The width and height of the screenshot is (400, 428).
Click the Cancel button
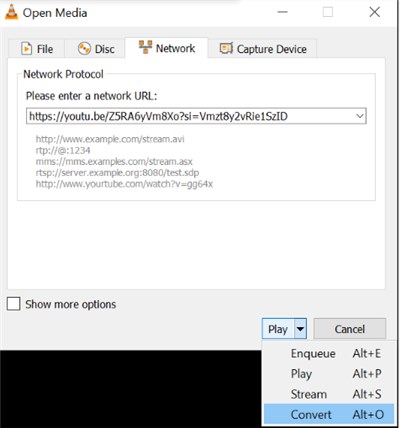pyautogui.click(x=350, y=329)
